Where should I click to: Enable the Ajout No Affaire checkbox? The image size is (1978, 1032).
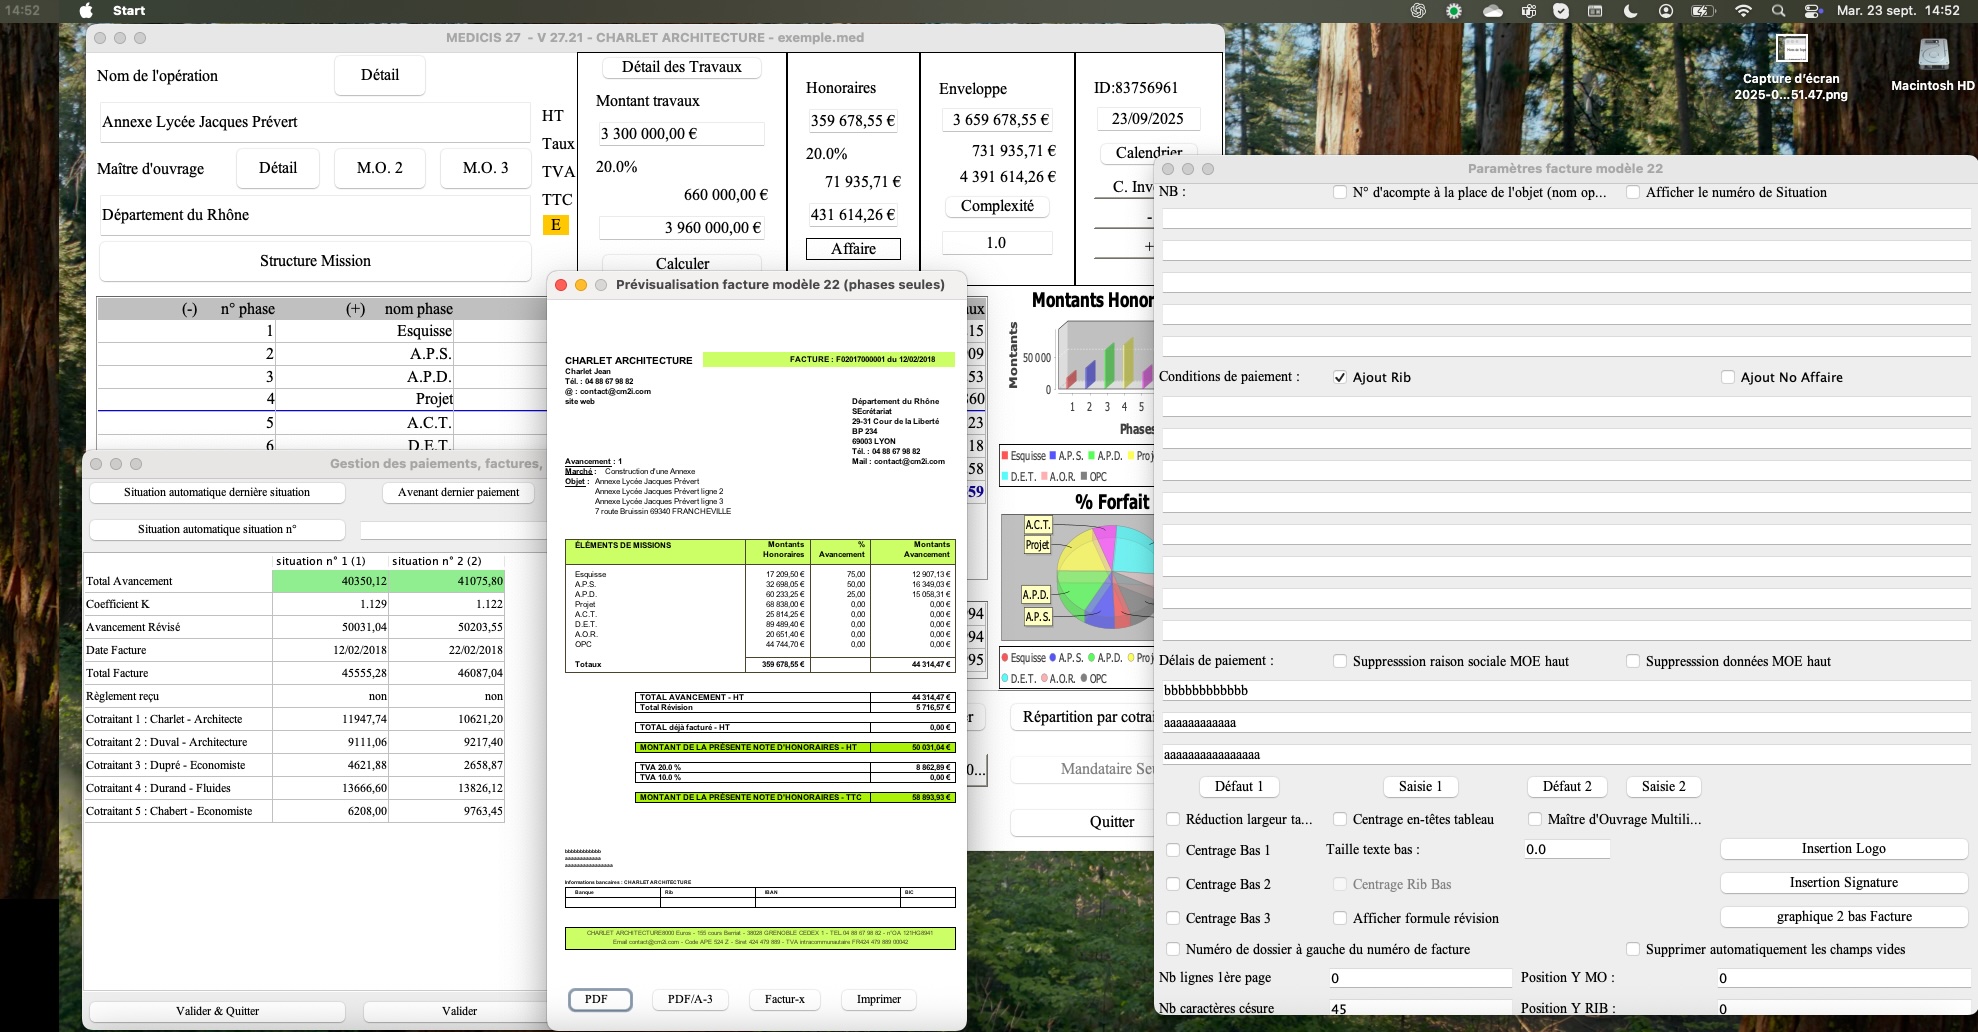pyautogui.click(x=1727, y=377)
